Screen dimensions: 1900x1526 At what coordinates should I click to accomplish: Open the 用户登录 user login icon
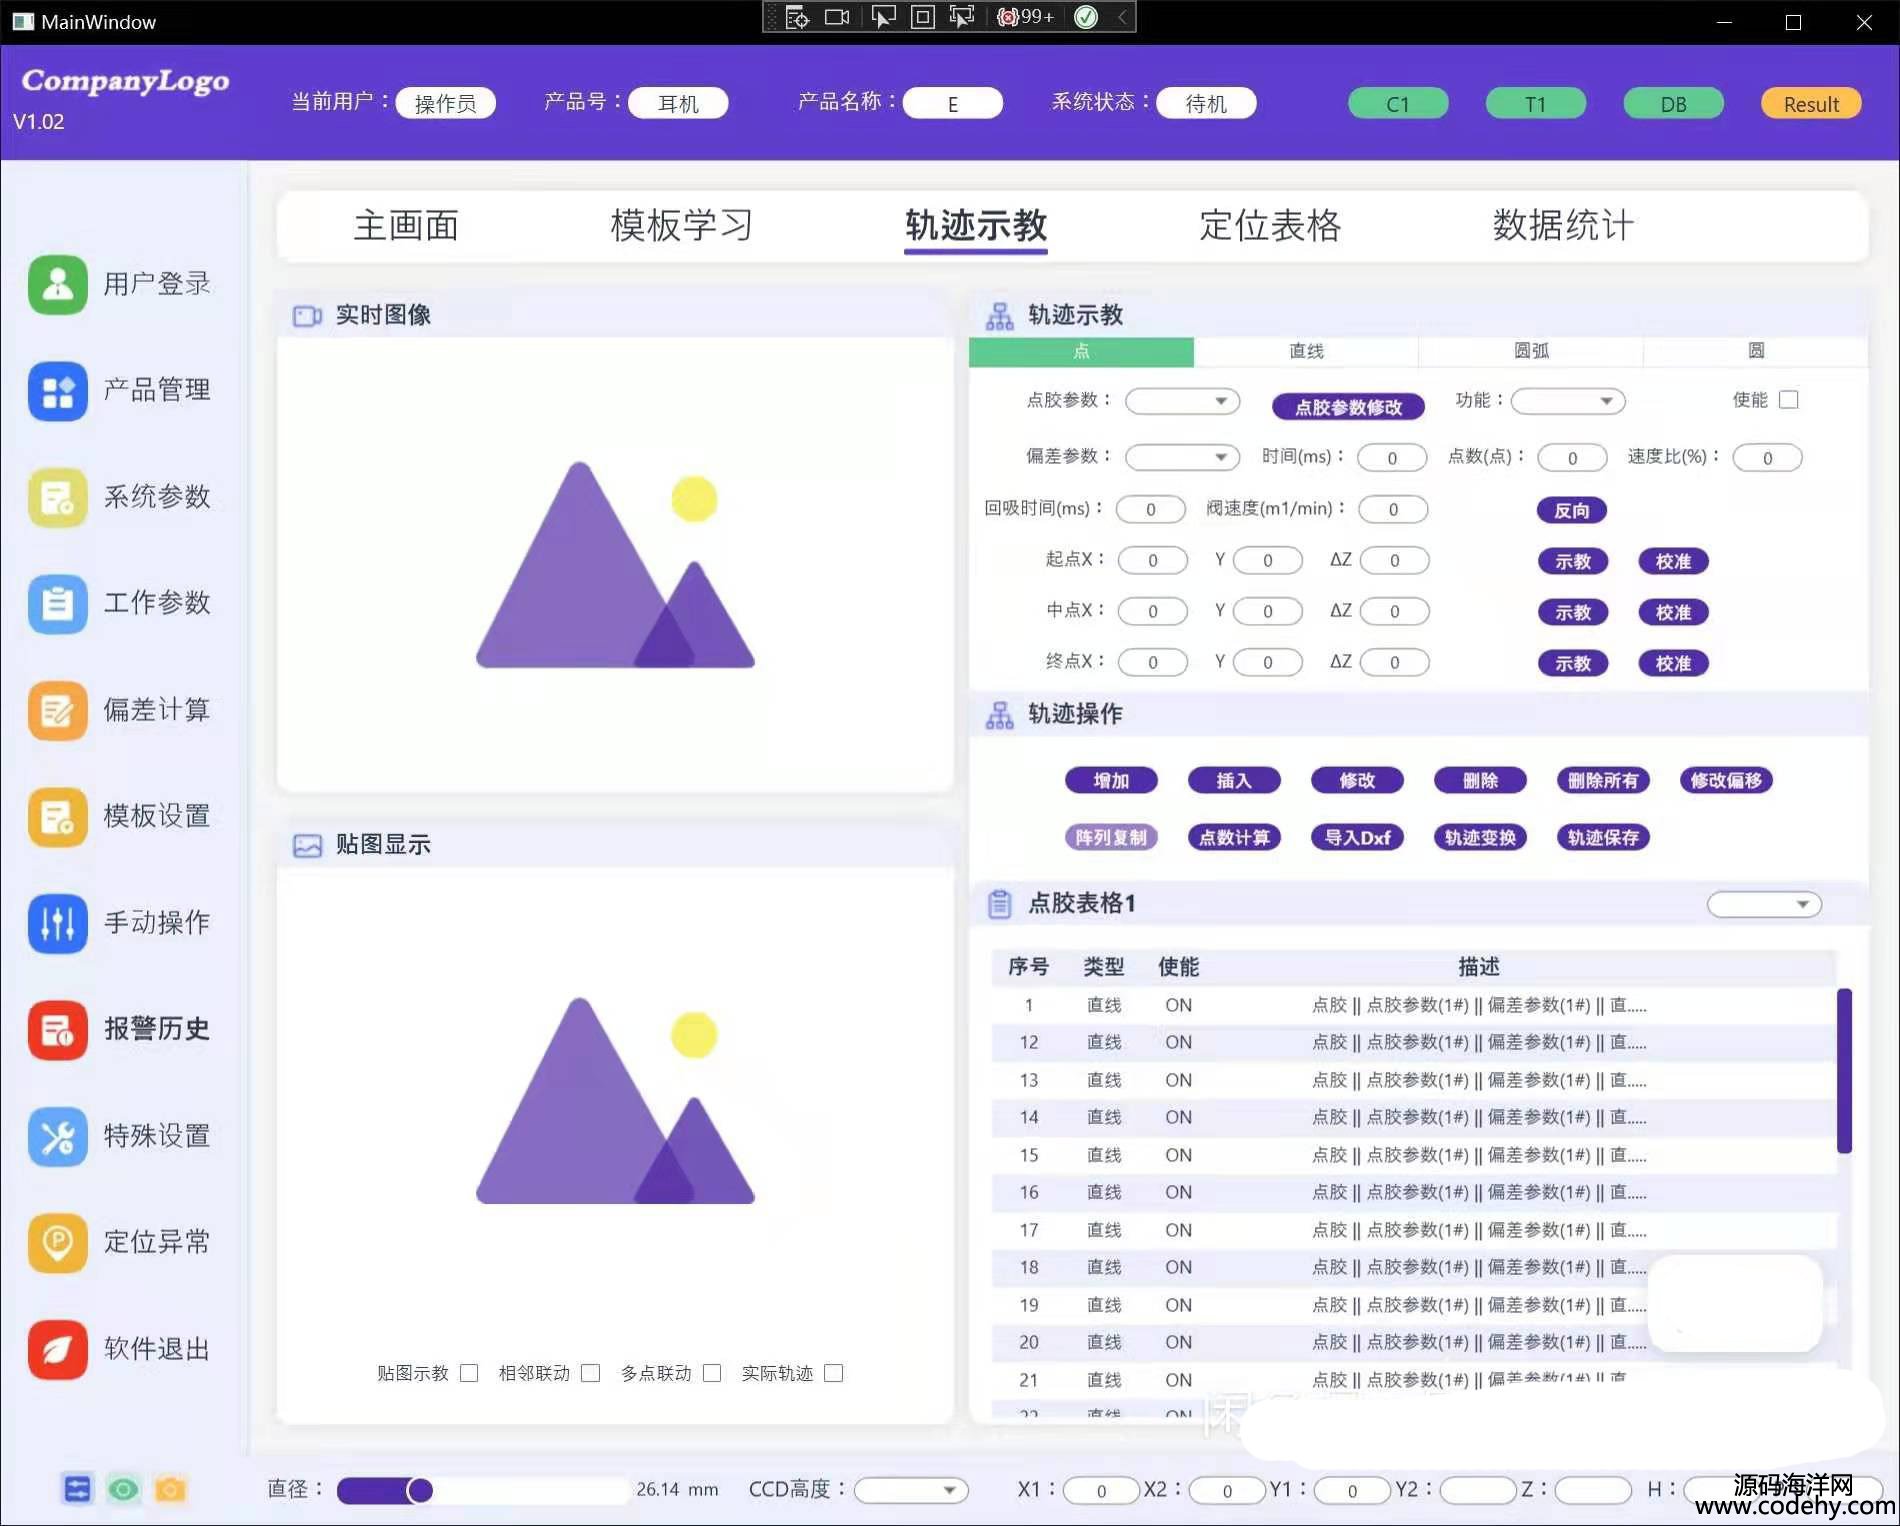point(58,284)
